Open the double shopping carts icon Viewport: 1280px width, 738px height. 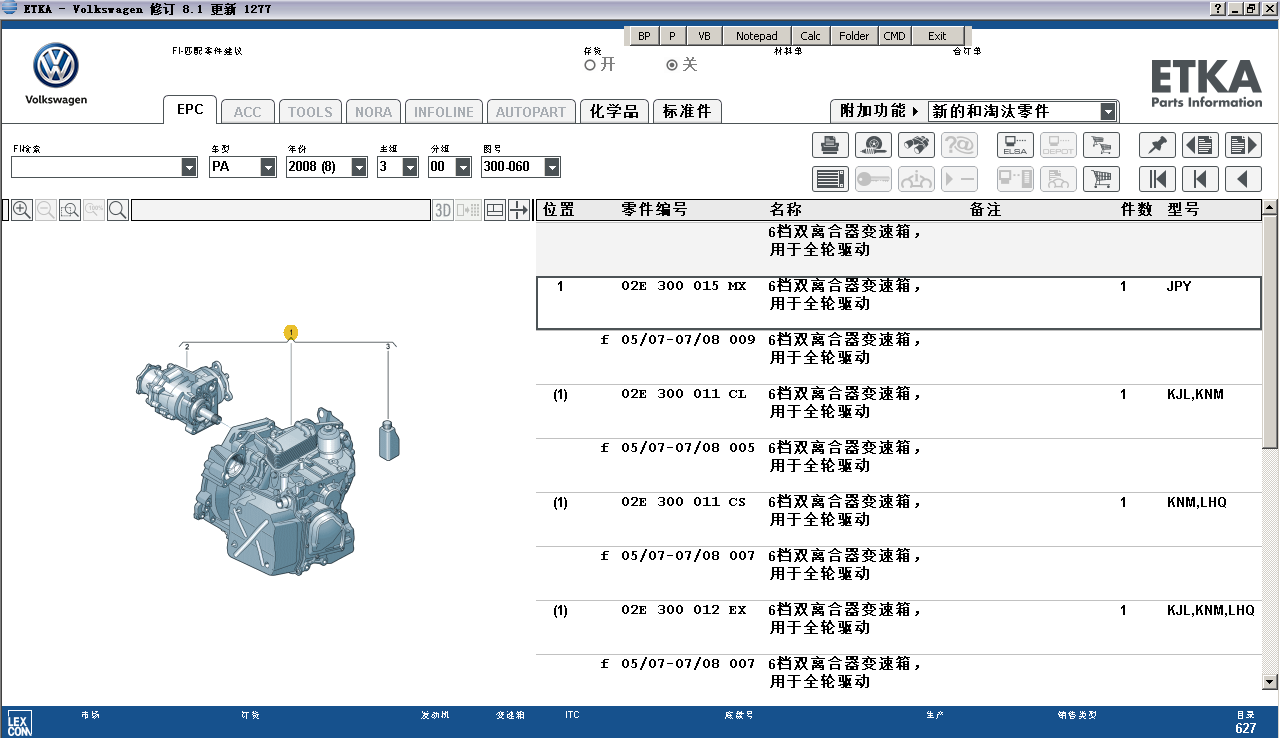tap(1101, 145)
